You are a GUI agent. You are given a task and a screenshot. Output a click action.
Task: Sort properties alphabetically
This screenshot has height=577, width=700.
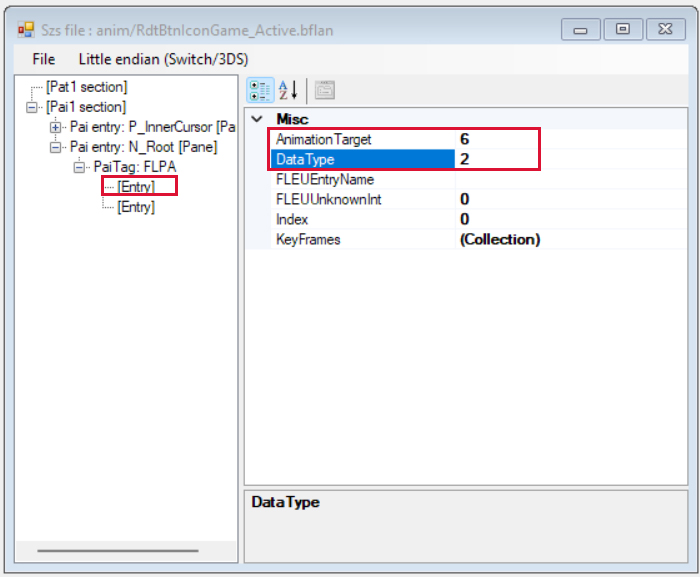pos(288,90)
